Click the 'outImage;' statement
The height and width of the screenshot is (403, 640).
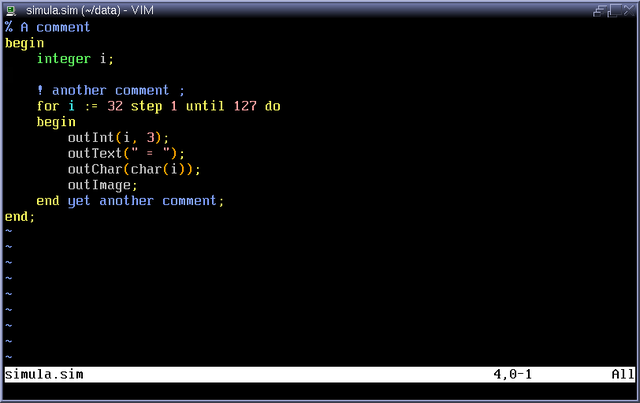coord(102,185)
